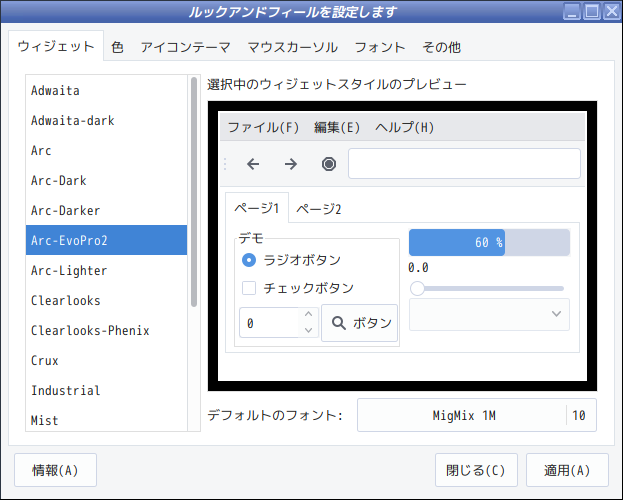The height and width of the screenshot is (500, 623).
Task: Select the Arc-EvoPro2 theme
Action: (106, 240)
